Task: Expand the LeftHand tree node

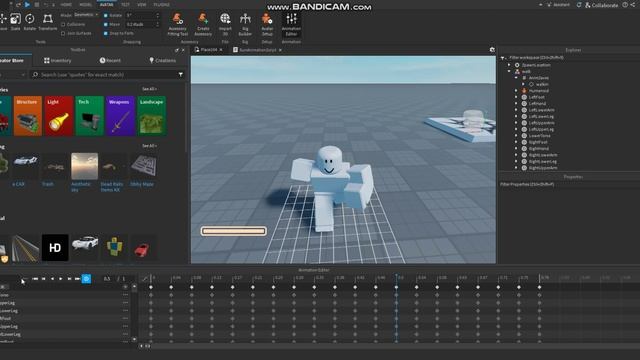Action: click(x=516, y=104)
